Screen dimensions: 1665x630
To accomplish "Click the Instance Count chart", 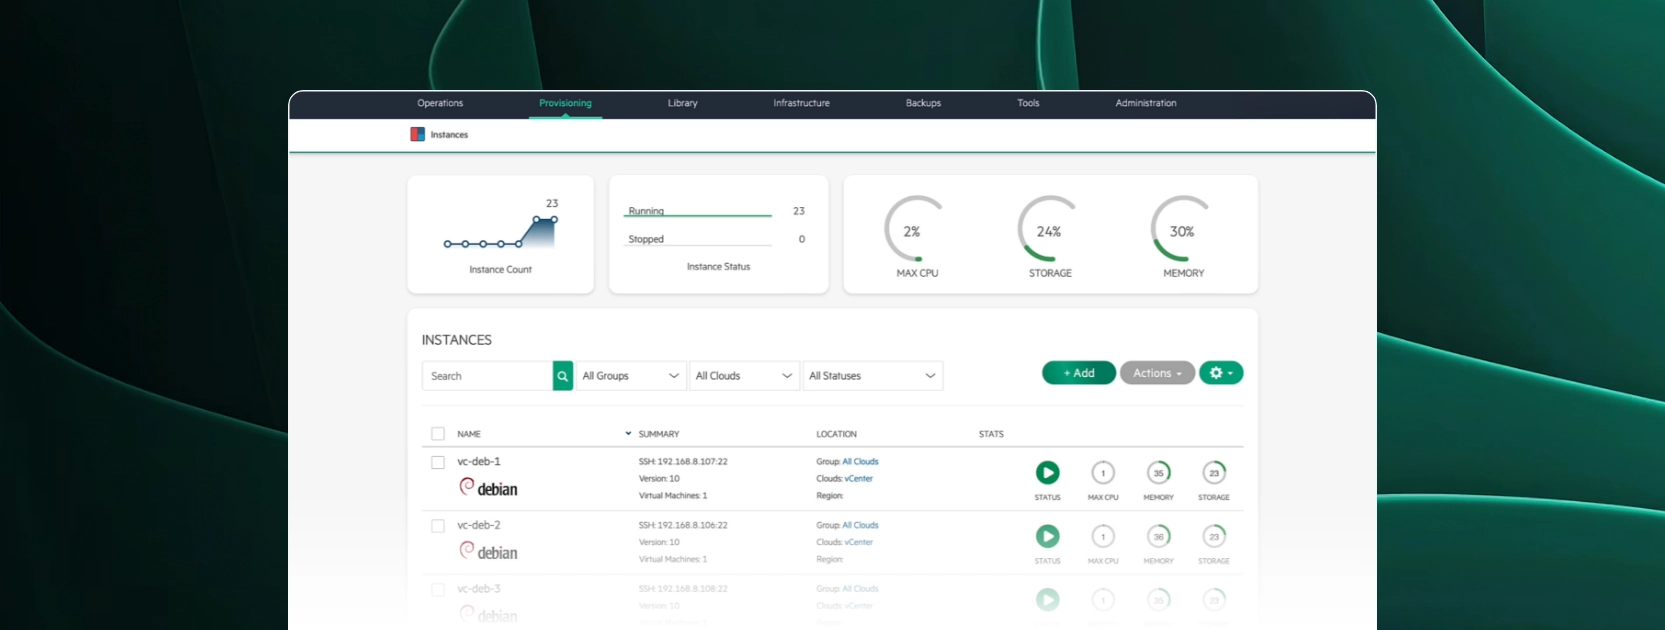I will (501, 231).
